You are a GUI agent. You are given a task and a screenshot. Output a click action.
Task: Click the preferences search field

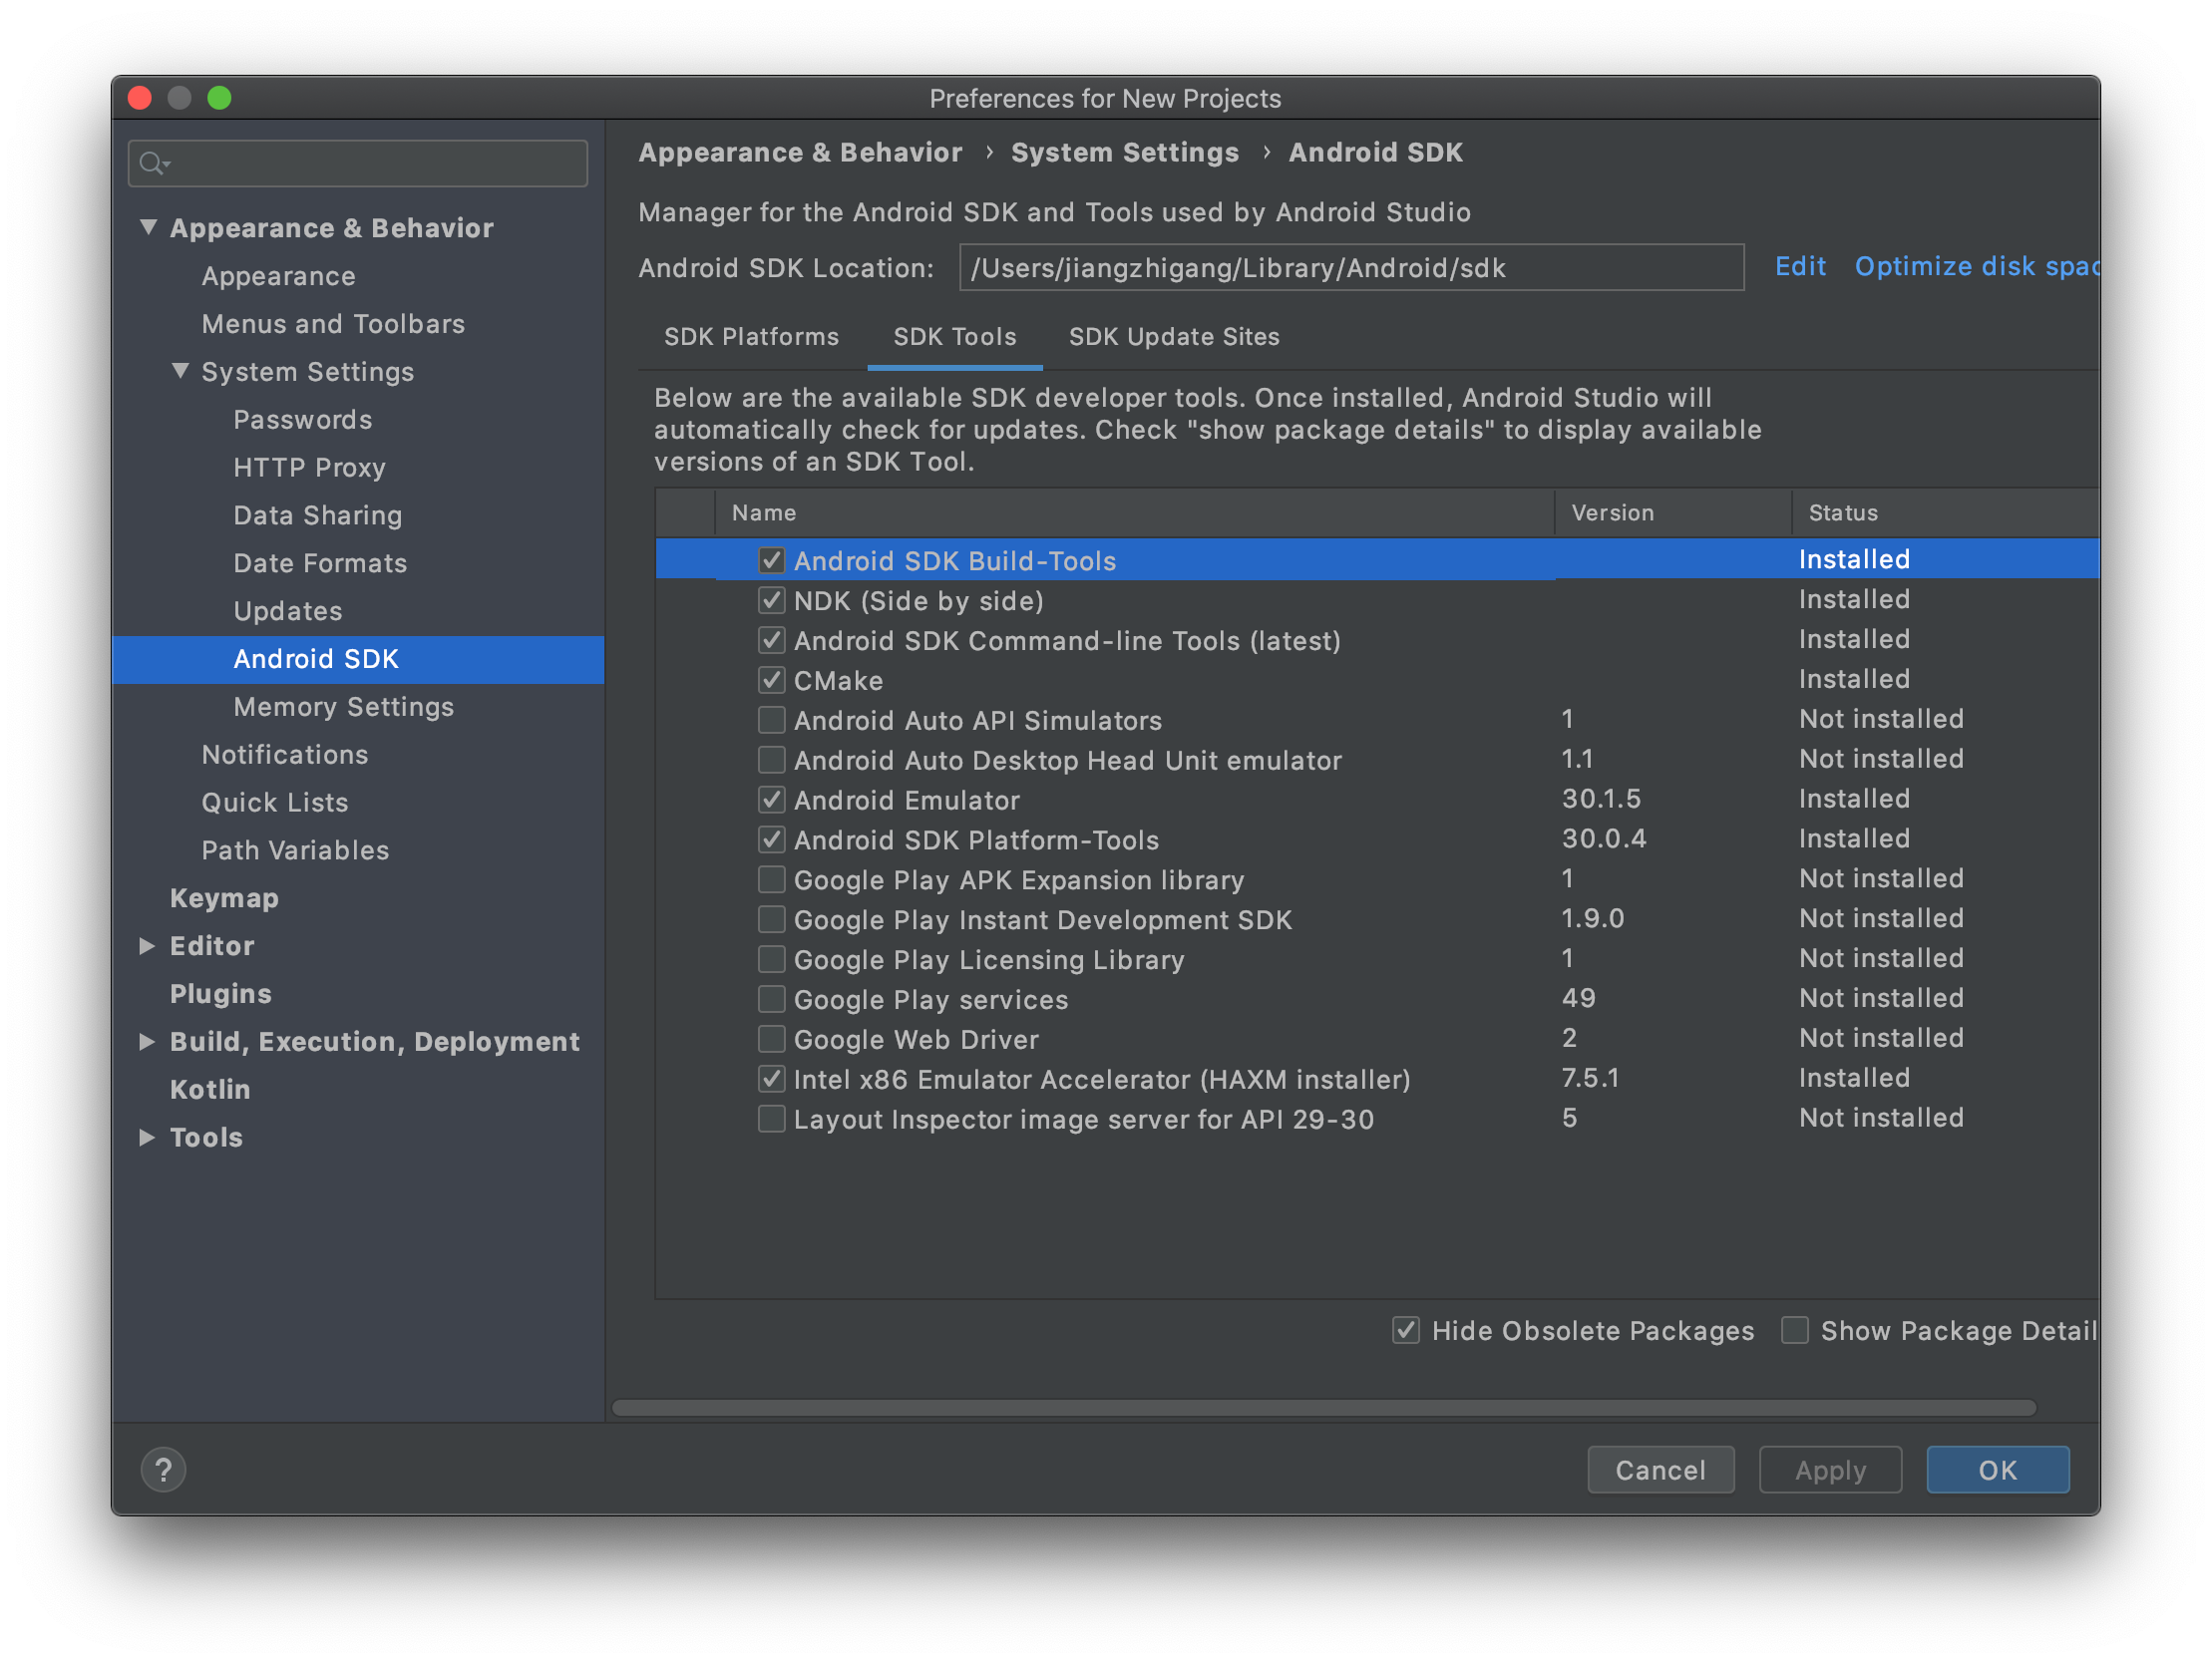click(x=358, y=163)
